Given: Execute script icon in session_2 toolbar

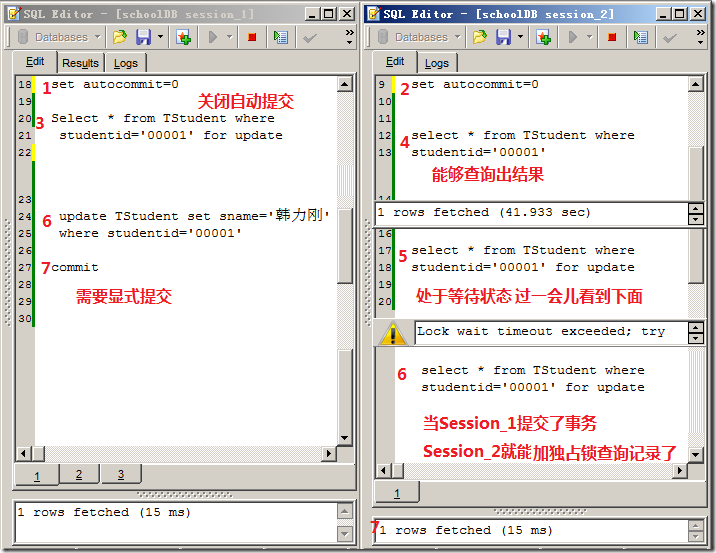Looking at the screenshot, I should pyautogui.click(x=641, y=37).
